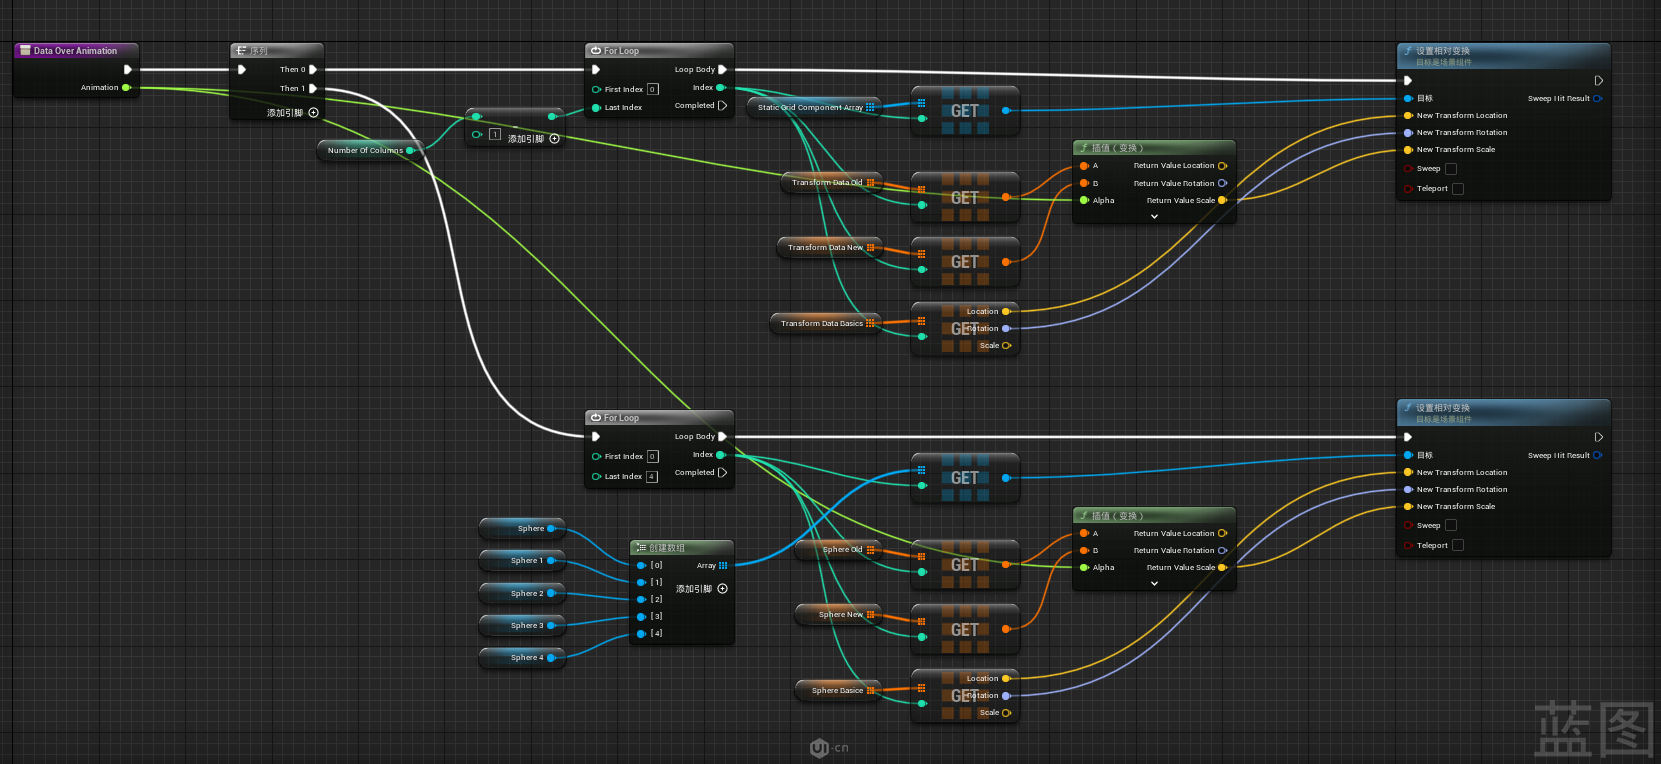Click the Data Over Animation event node icon
This screenshot has height=764, width=1661.
[25, 51]
